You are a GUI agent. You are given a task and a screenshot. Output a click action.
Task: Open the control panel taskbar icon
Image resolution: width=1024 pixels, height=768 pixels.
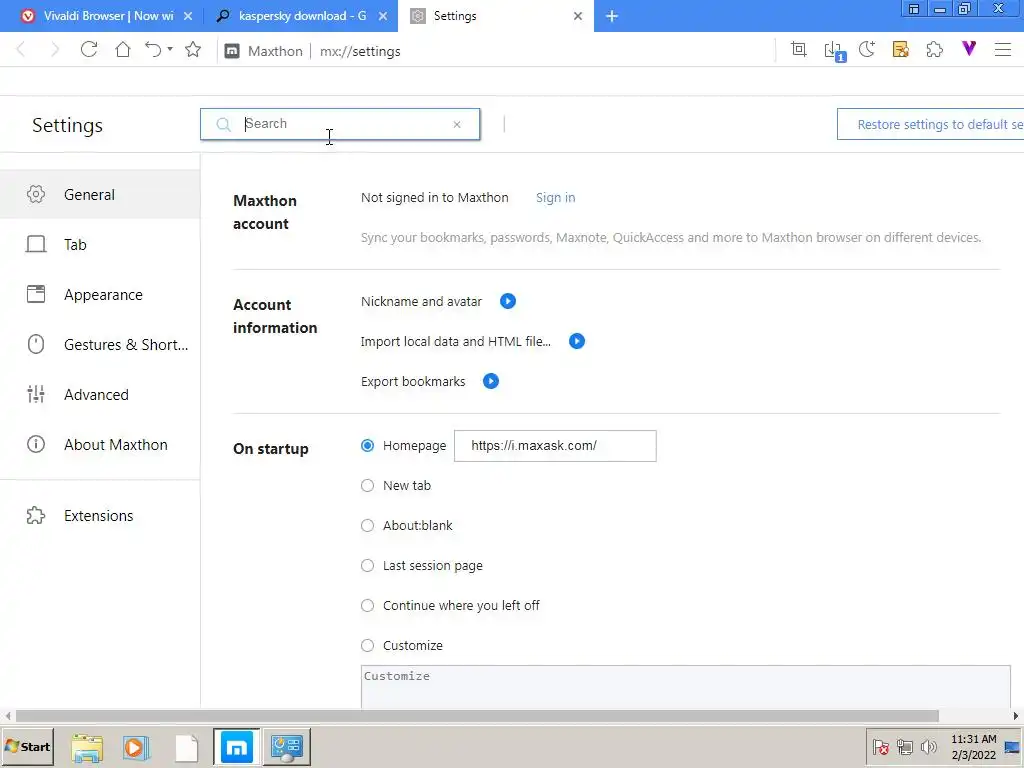pyautogui.click(x=287, y=747)
